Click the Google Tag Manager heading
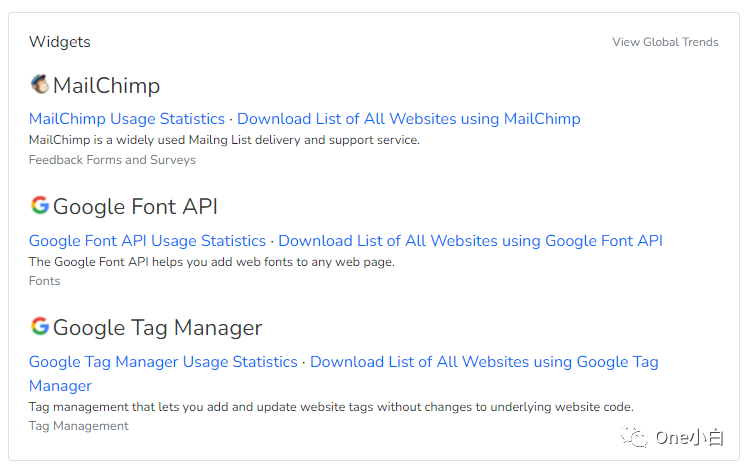This screenshot has width=748, height=469. (157, 328)
